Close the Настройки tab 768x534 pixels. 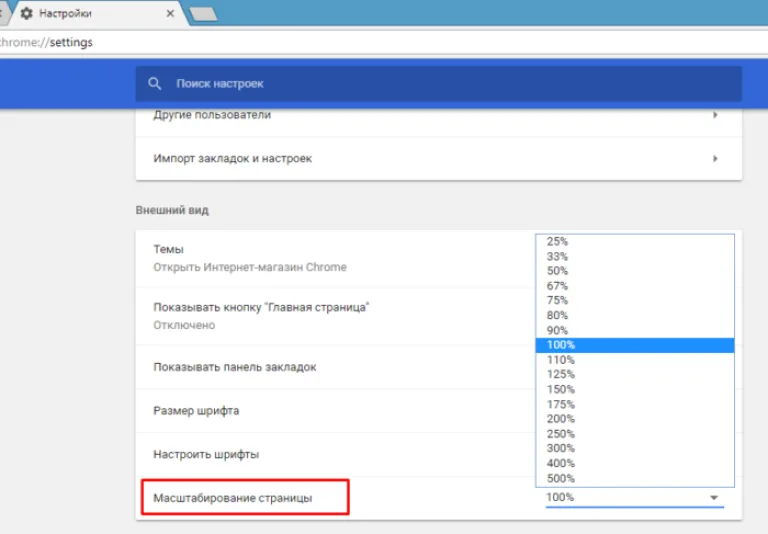170,13
